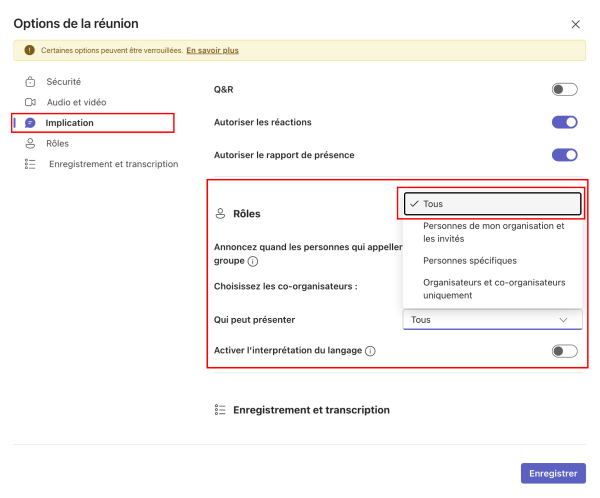Click 'Activer l'interprétation du langage' text
600x498 pixels.
point(288,350)
